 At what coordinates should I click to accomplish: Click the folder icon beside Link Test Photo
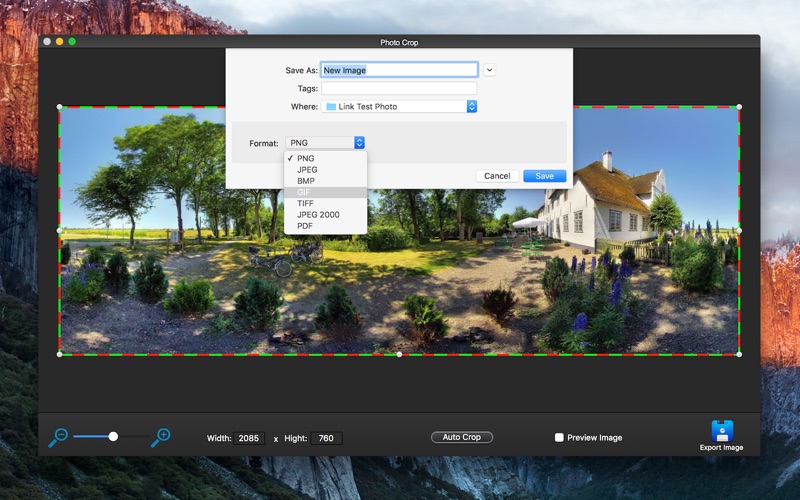coord(331,107)
